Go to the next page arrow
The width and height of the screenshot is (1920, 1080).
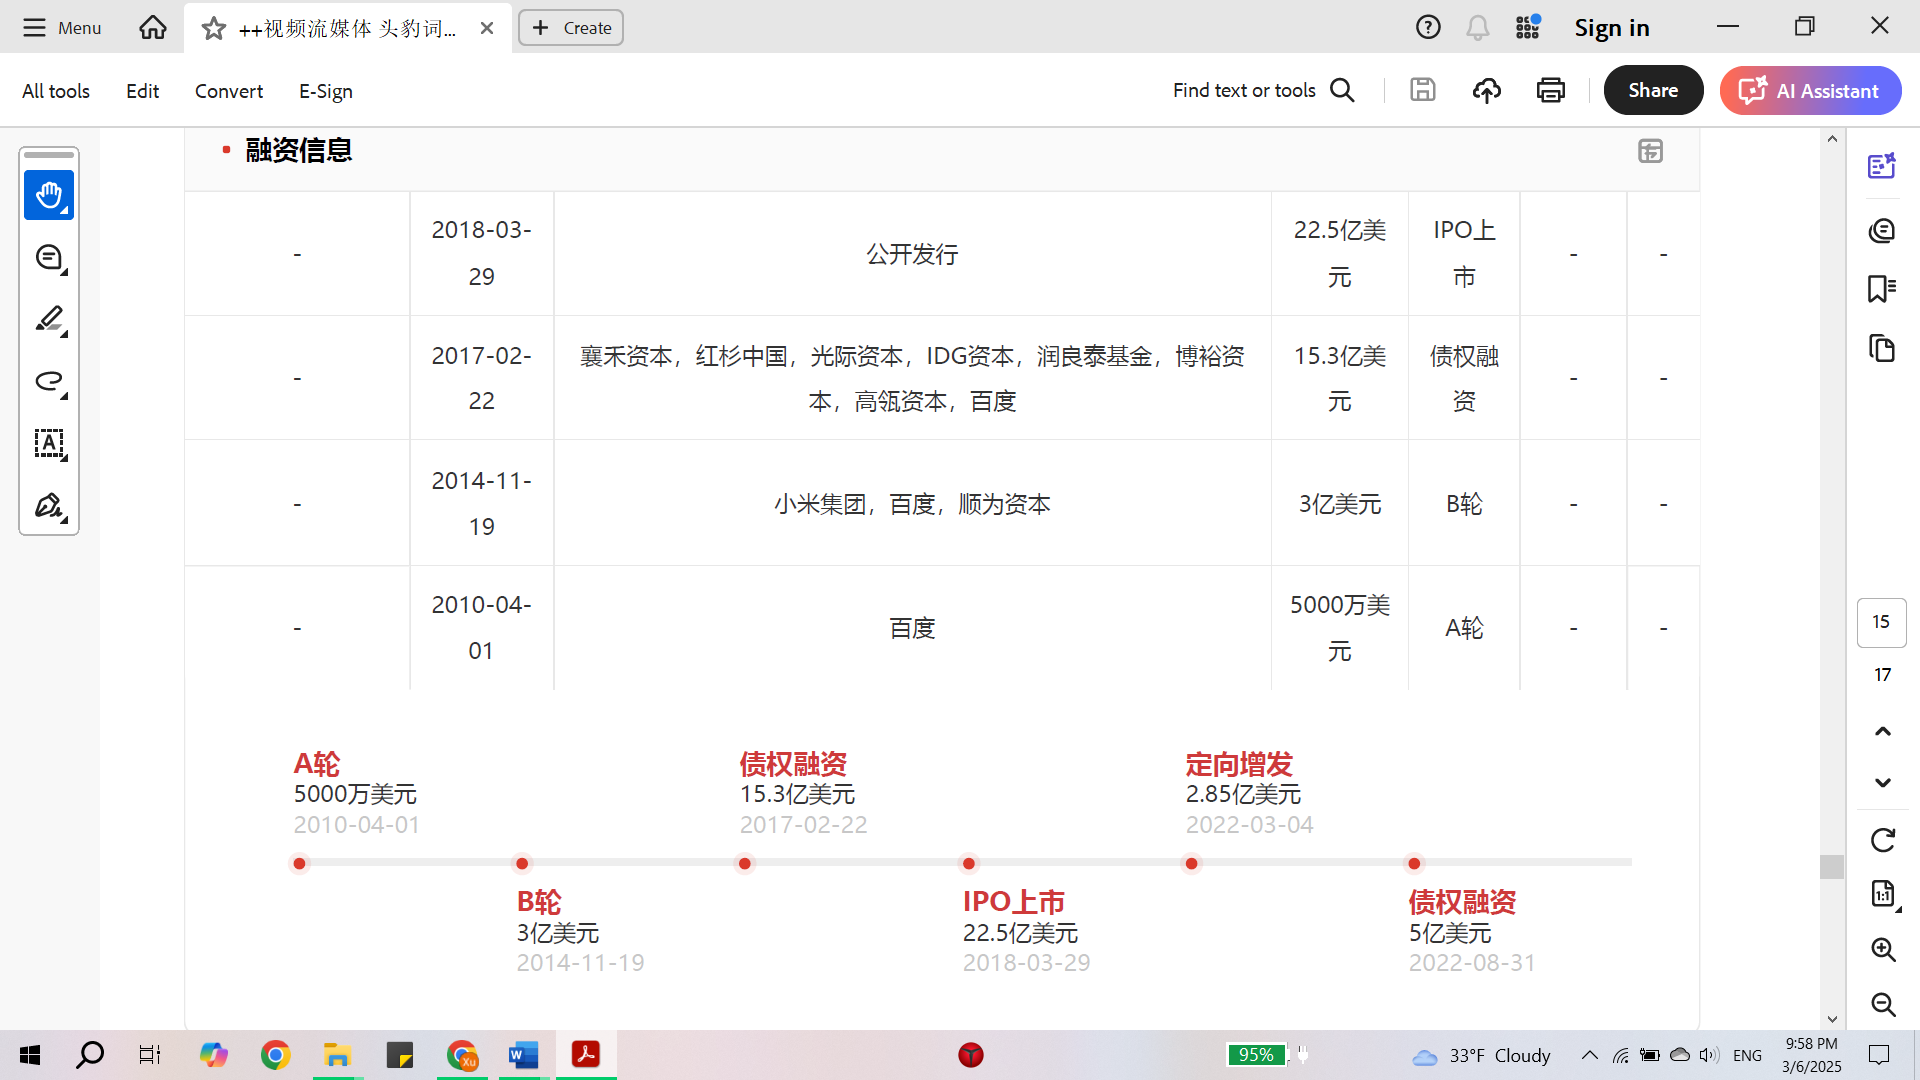pyautogui.click(x=1883, y=783)
